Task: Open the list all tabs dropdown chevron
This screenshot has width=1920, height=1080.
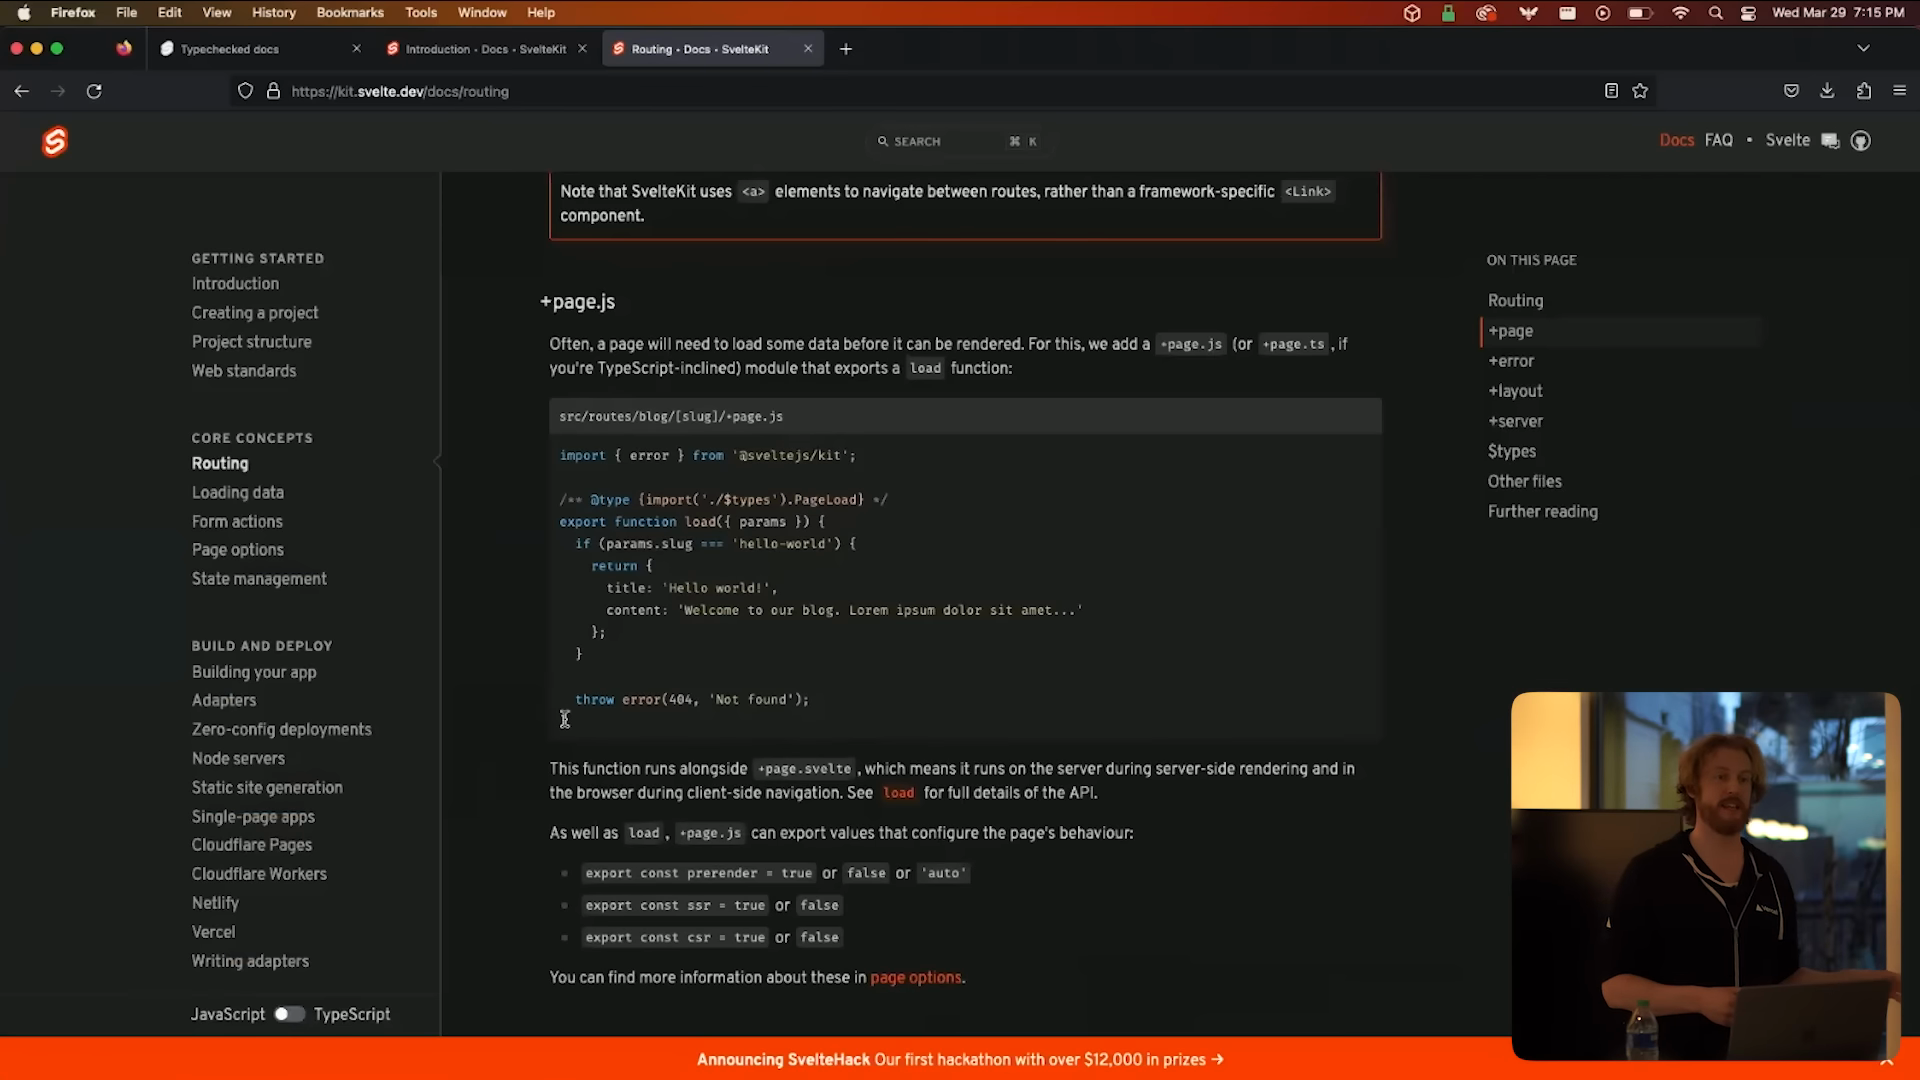Action: pyautogui.click(x=1863, y=48)
